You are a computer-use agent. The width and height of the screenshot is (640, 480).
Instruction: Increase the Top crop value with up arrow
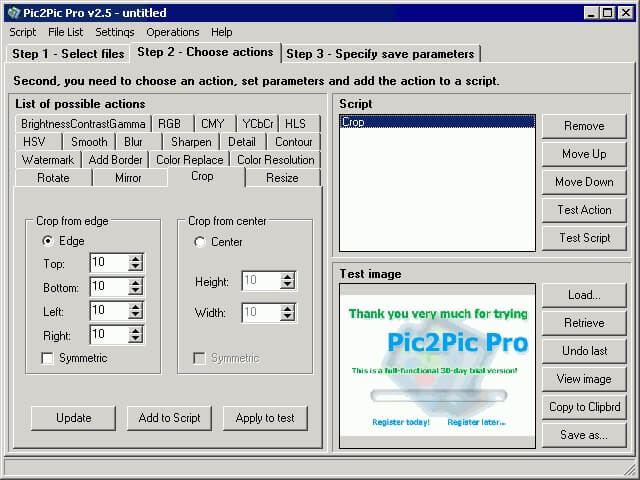coord(136,258)
